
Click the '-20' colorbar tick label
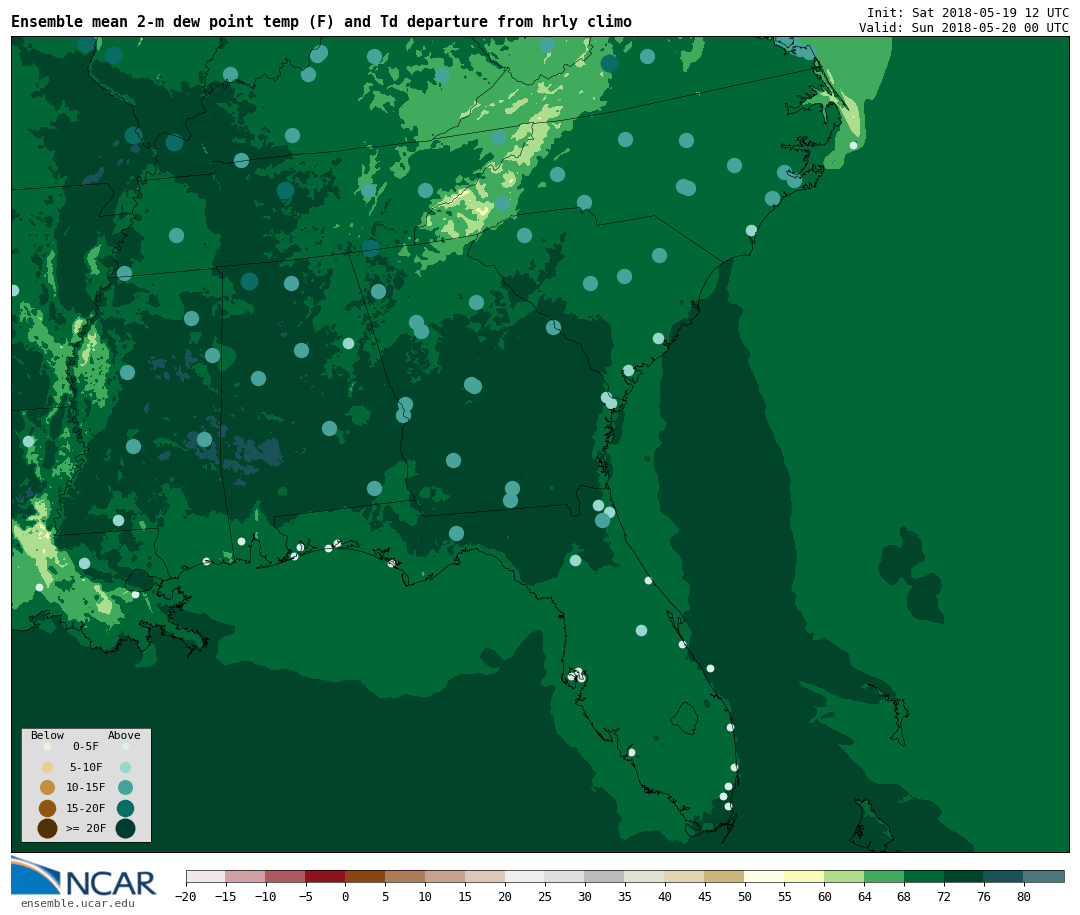coord(186,896)
